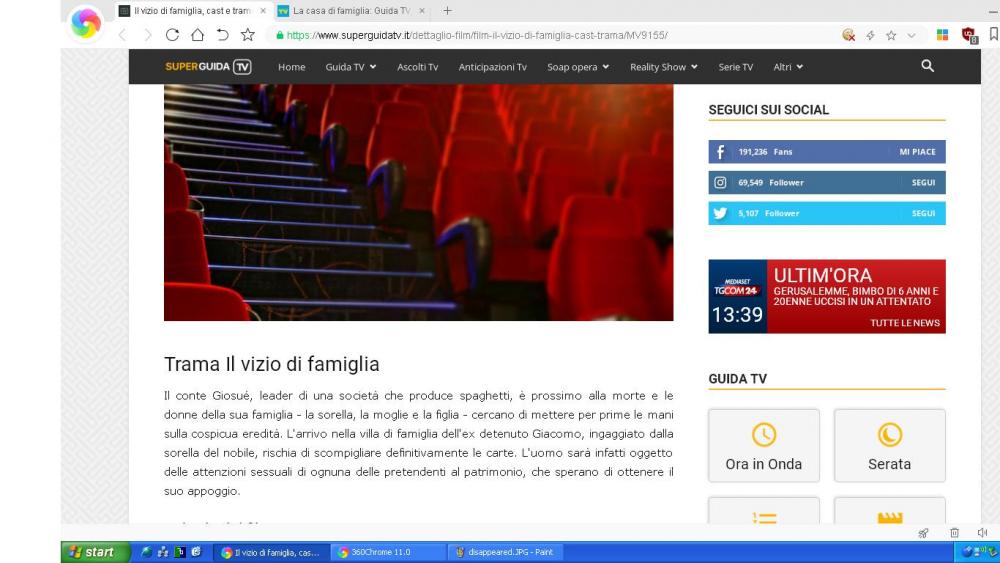
Task: Open Ascolti Tv menu item
Action: point(418,67)
